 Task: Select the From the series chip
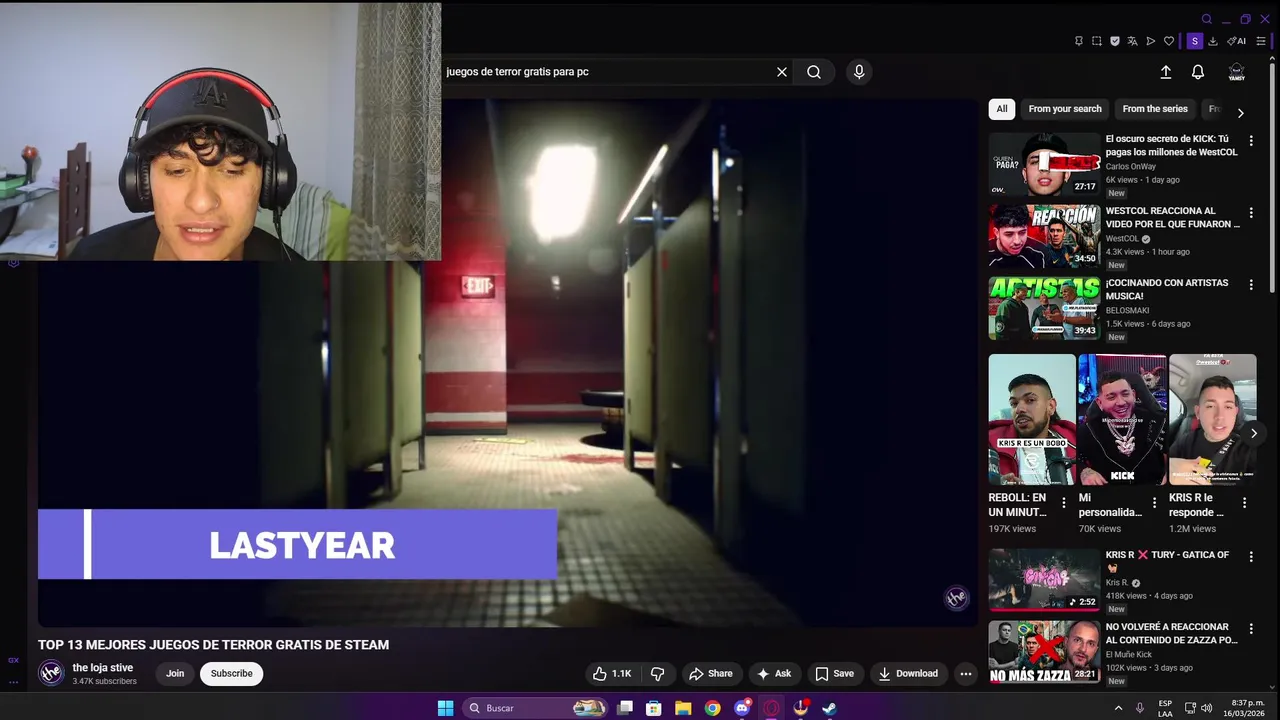pyautogui.click(x=1155, y=109)
